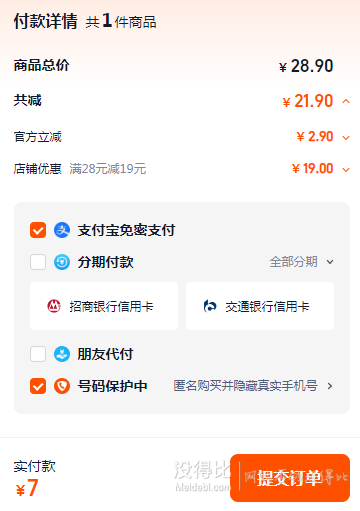Select 招商银行信用卡 payment option
Screen dimensions: 360x511
104,306
